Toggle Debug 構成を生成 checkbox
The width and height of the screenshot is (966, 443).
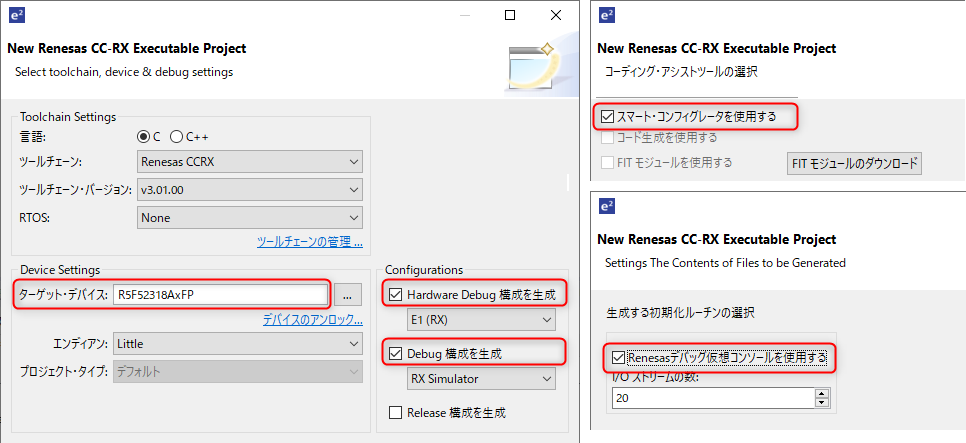[395, 354]
